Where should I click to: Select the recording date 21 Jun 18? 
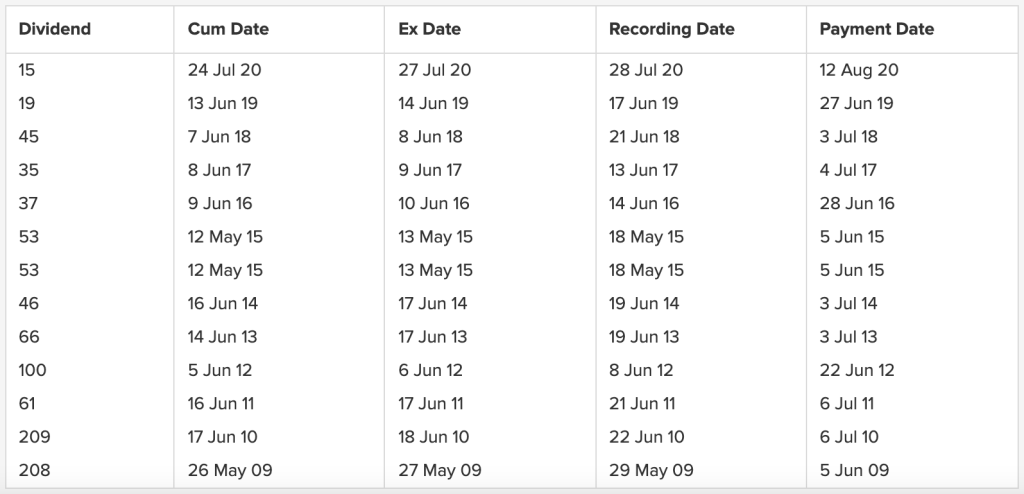(643, 137)
